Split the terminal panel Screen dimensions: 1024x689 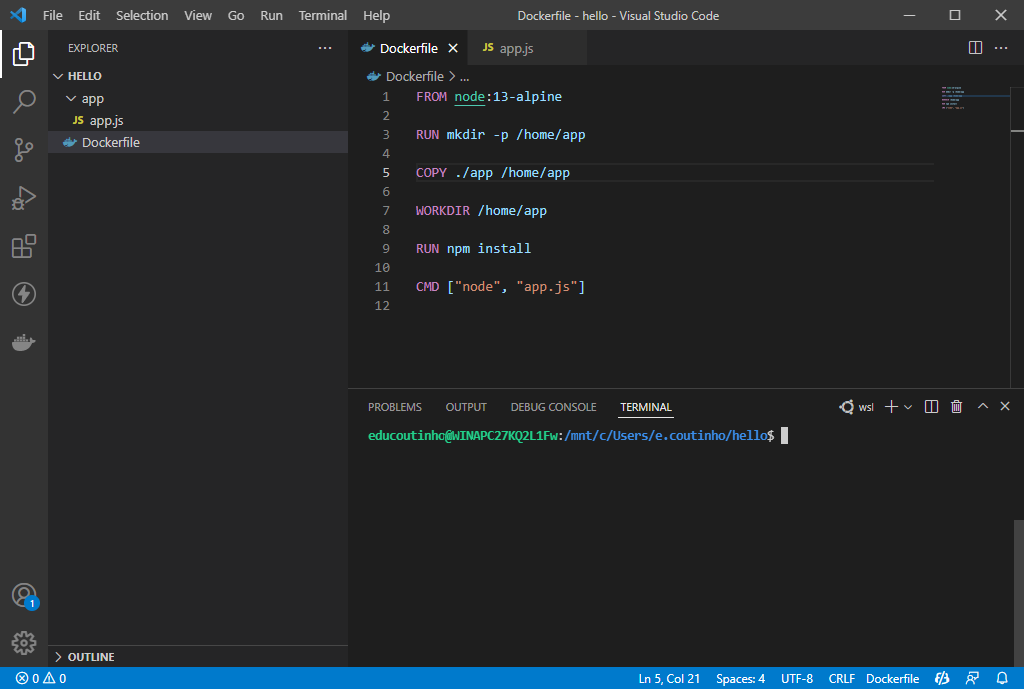click(931, 407)
